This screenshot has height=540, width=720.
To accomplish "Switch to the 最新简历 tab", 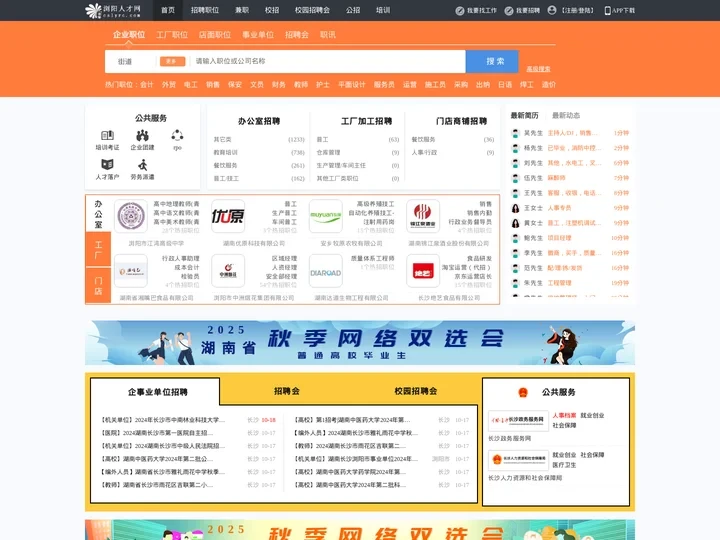I will pyautogui.click(x=524, y=115).
